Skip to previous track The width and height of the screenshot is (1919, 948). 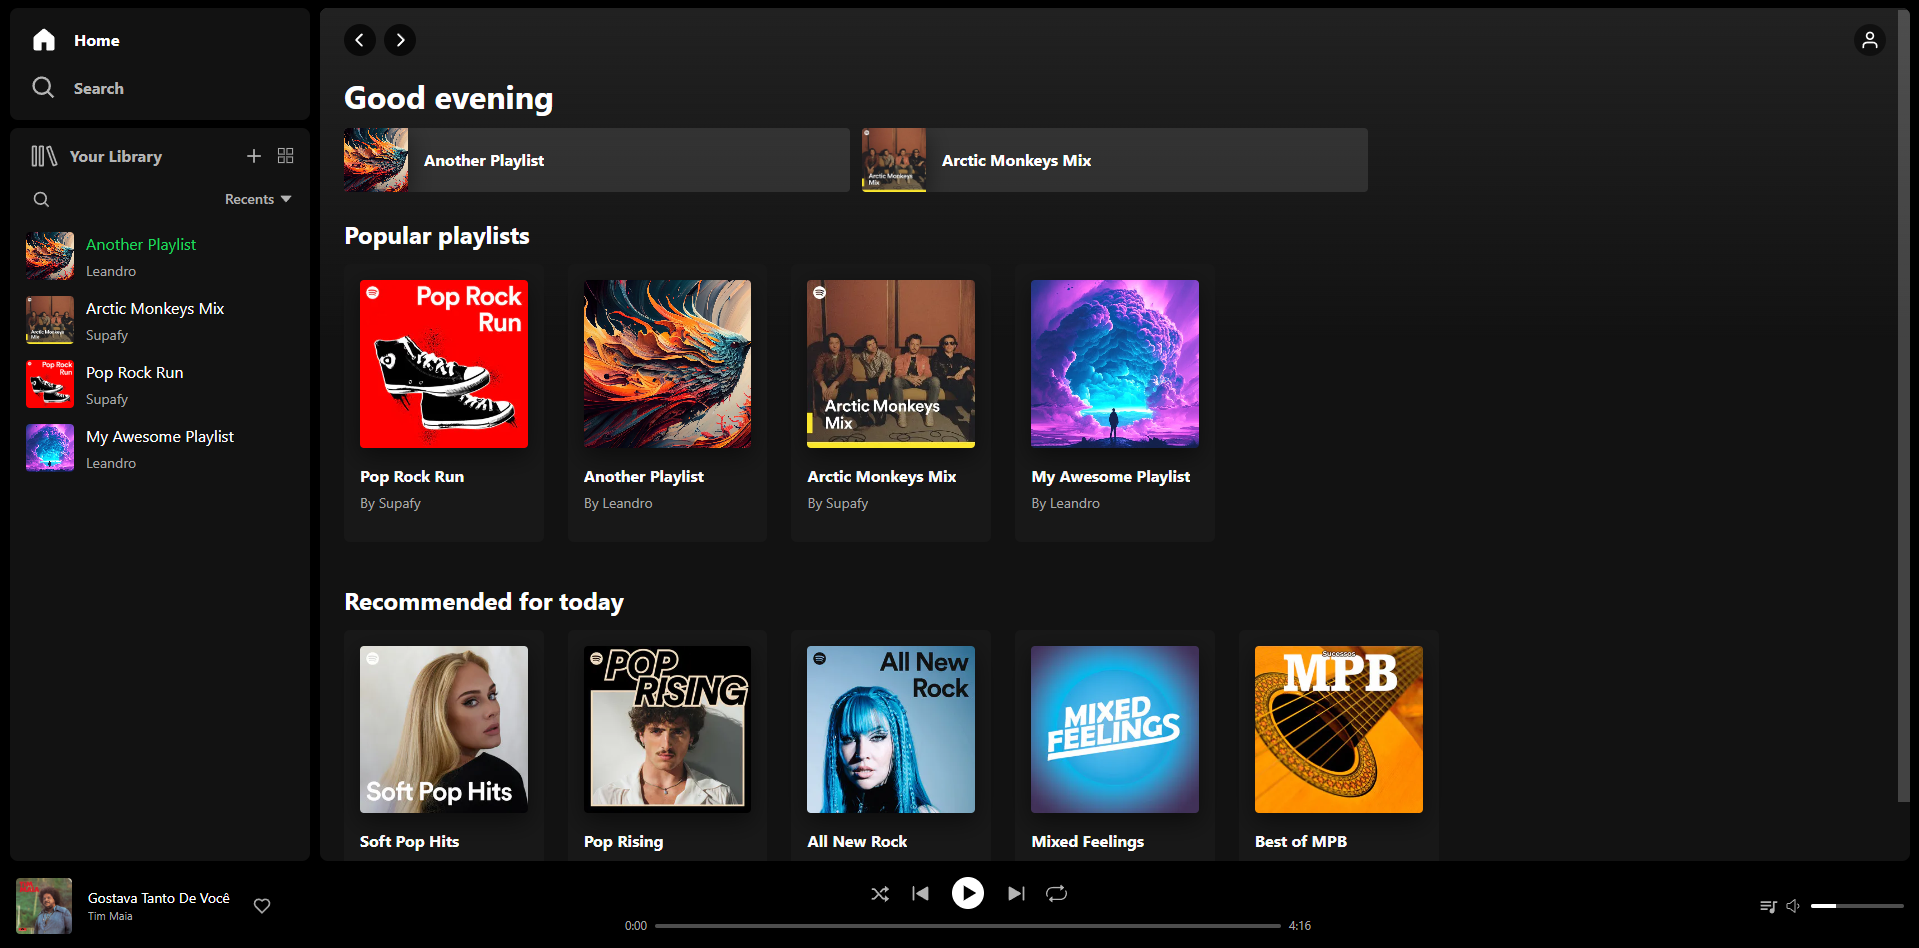[x=921, y=894]
